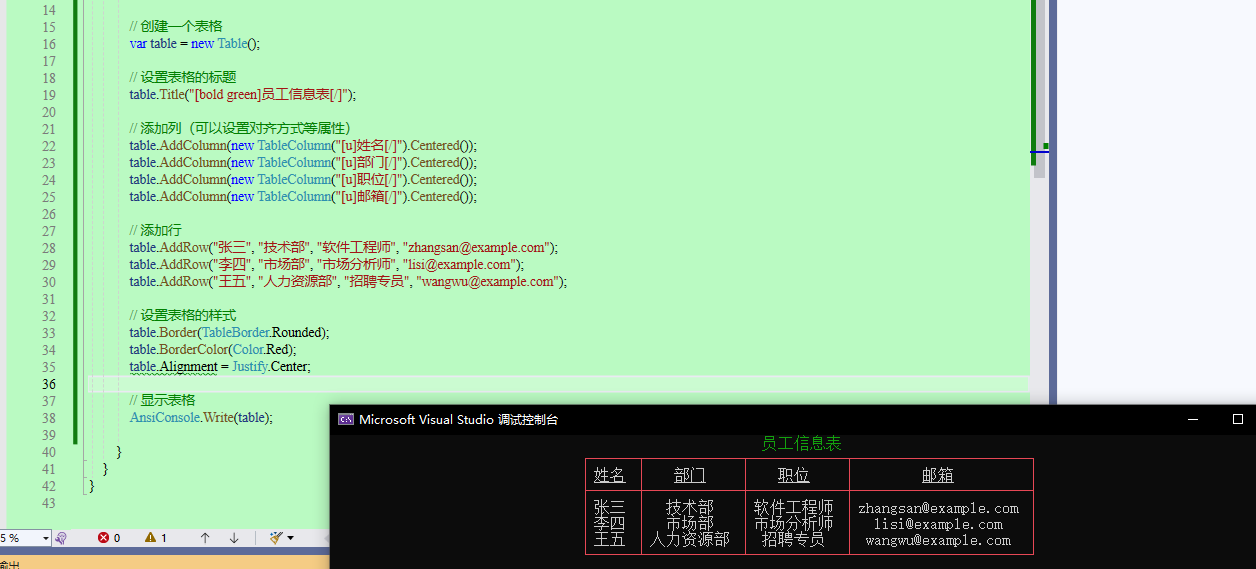Click 招聘专员 cell in console table

click(x=793, y=540)
